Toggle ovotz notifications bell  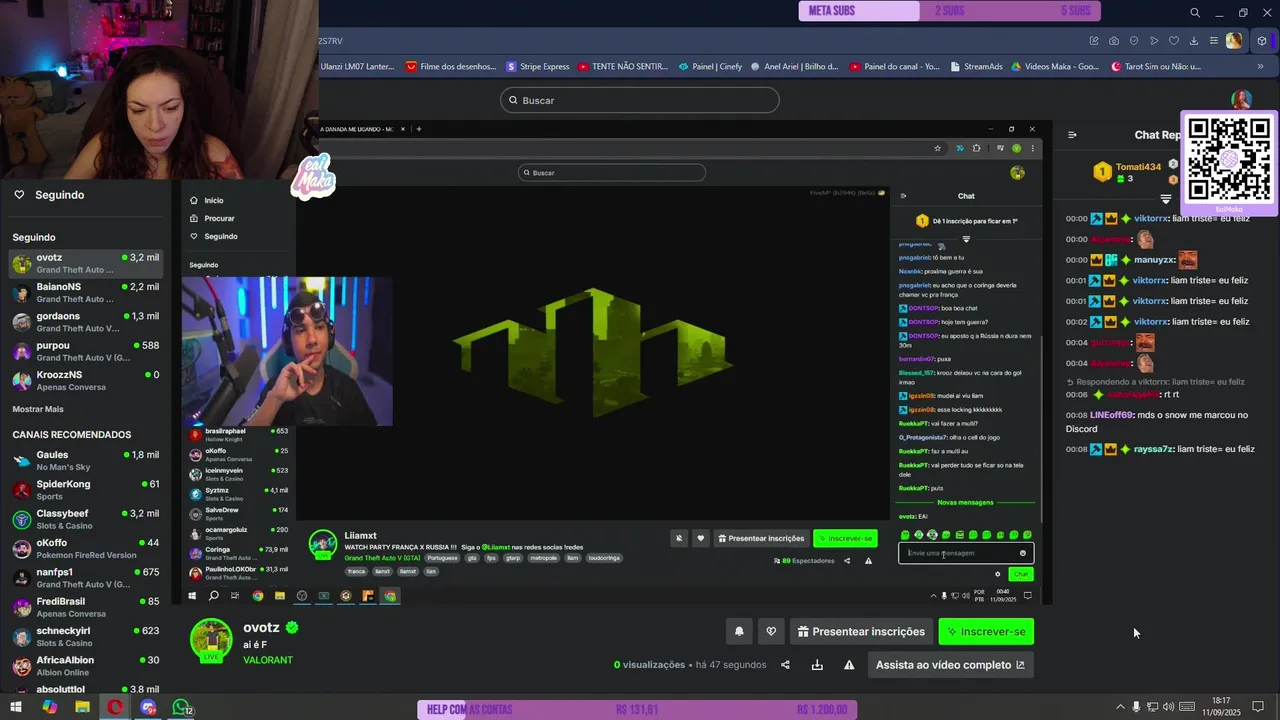[739, 632]
